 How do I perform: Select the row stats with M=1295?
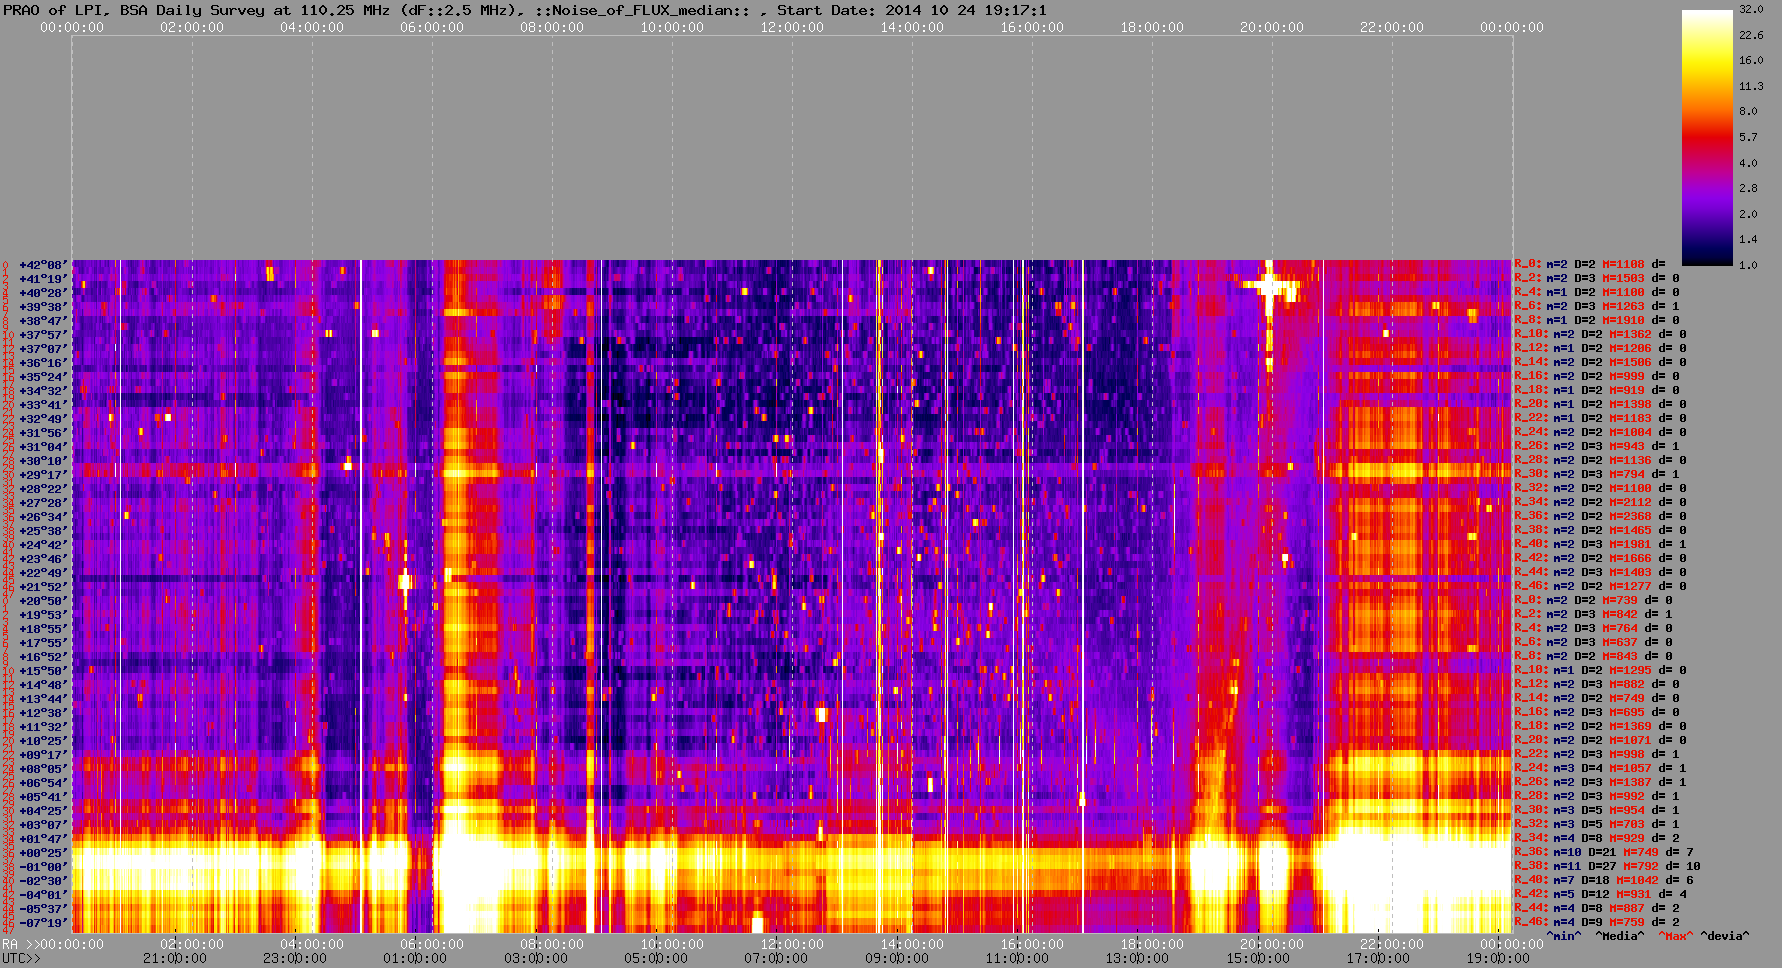1600,670
